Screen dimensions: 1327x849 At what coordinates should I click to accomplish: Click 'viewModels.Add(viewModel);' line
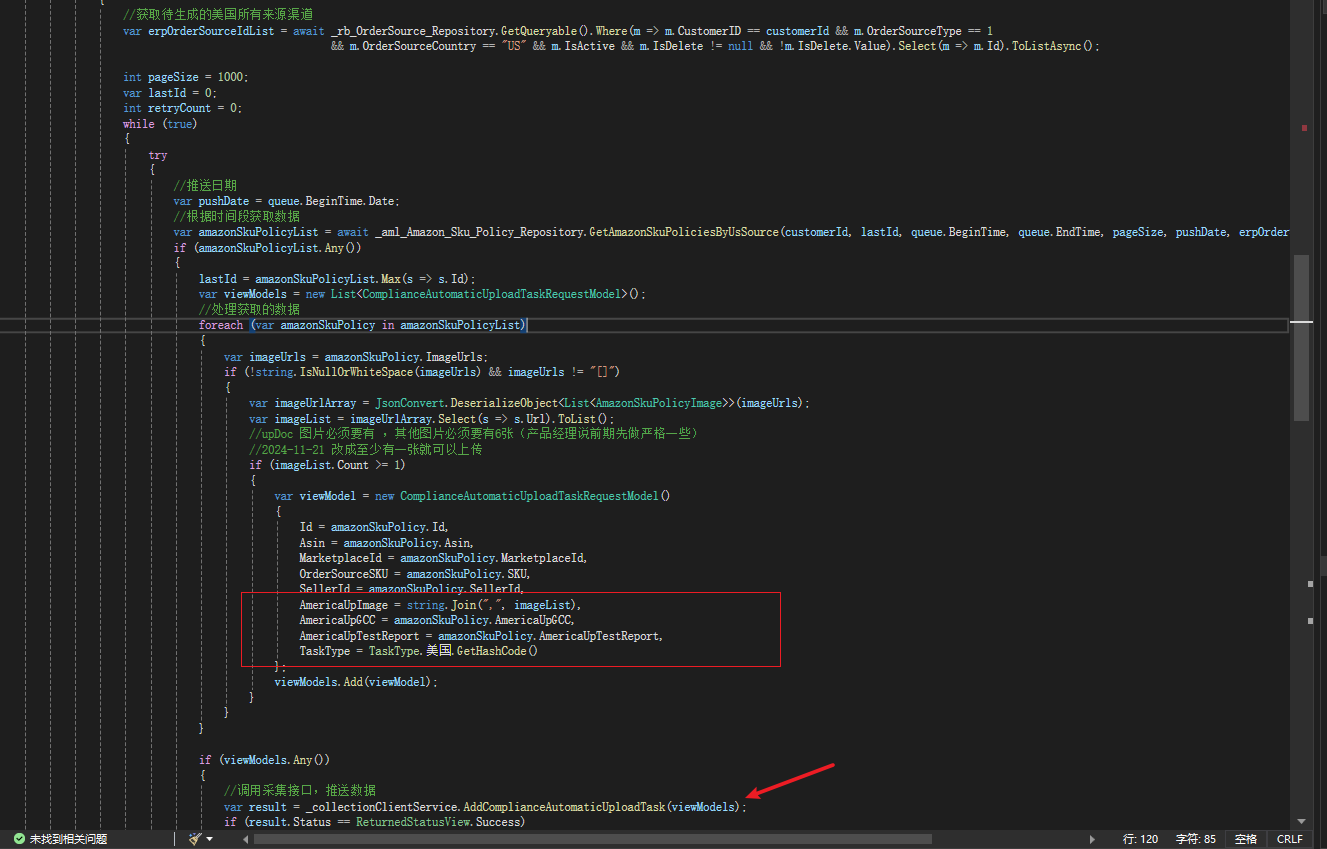click(356, 682)
